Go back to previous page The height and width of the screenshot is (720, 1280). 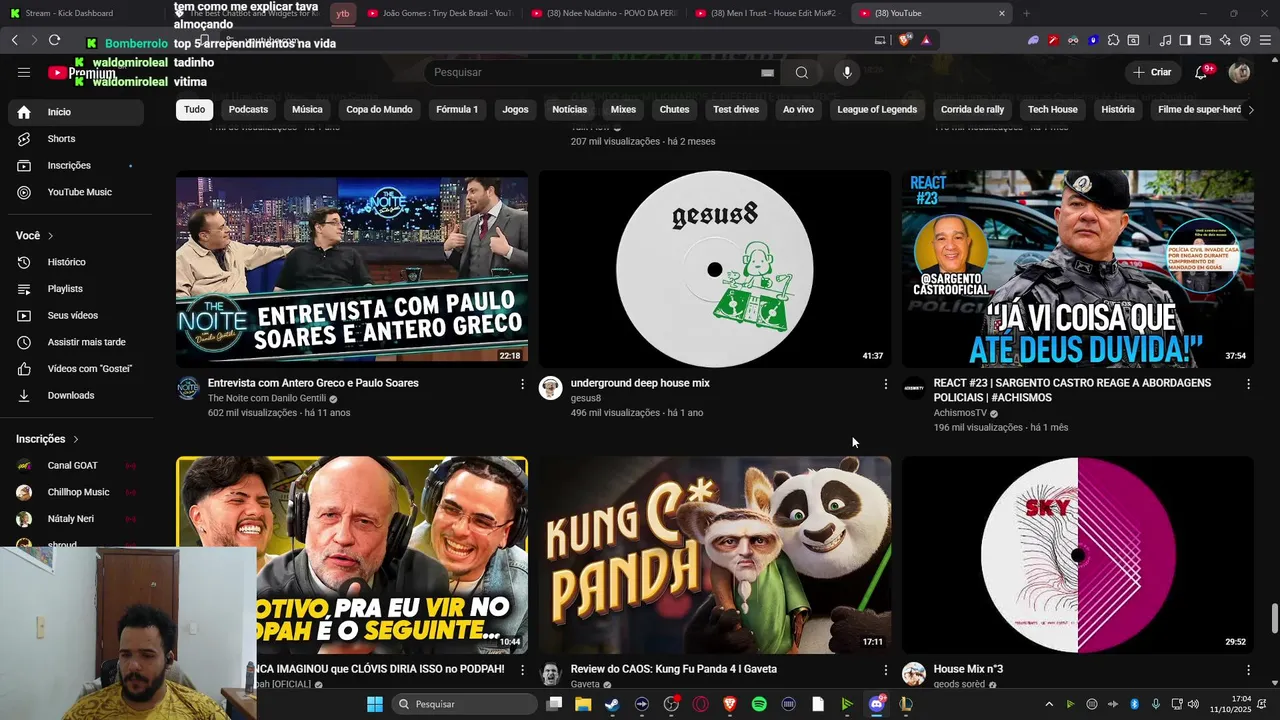[14, 40]
